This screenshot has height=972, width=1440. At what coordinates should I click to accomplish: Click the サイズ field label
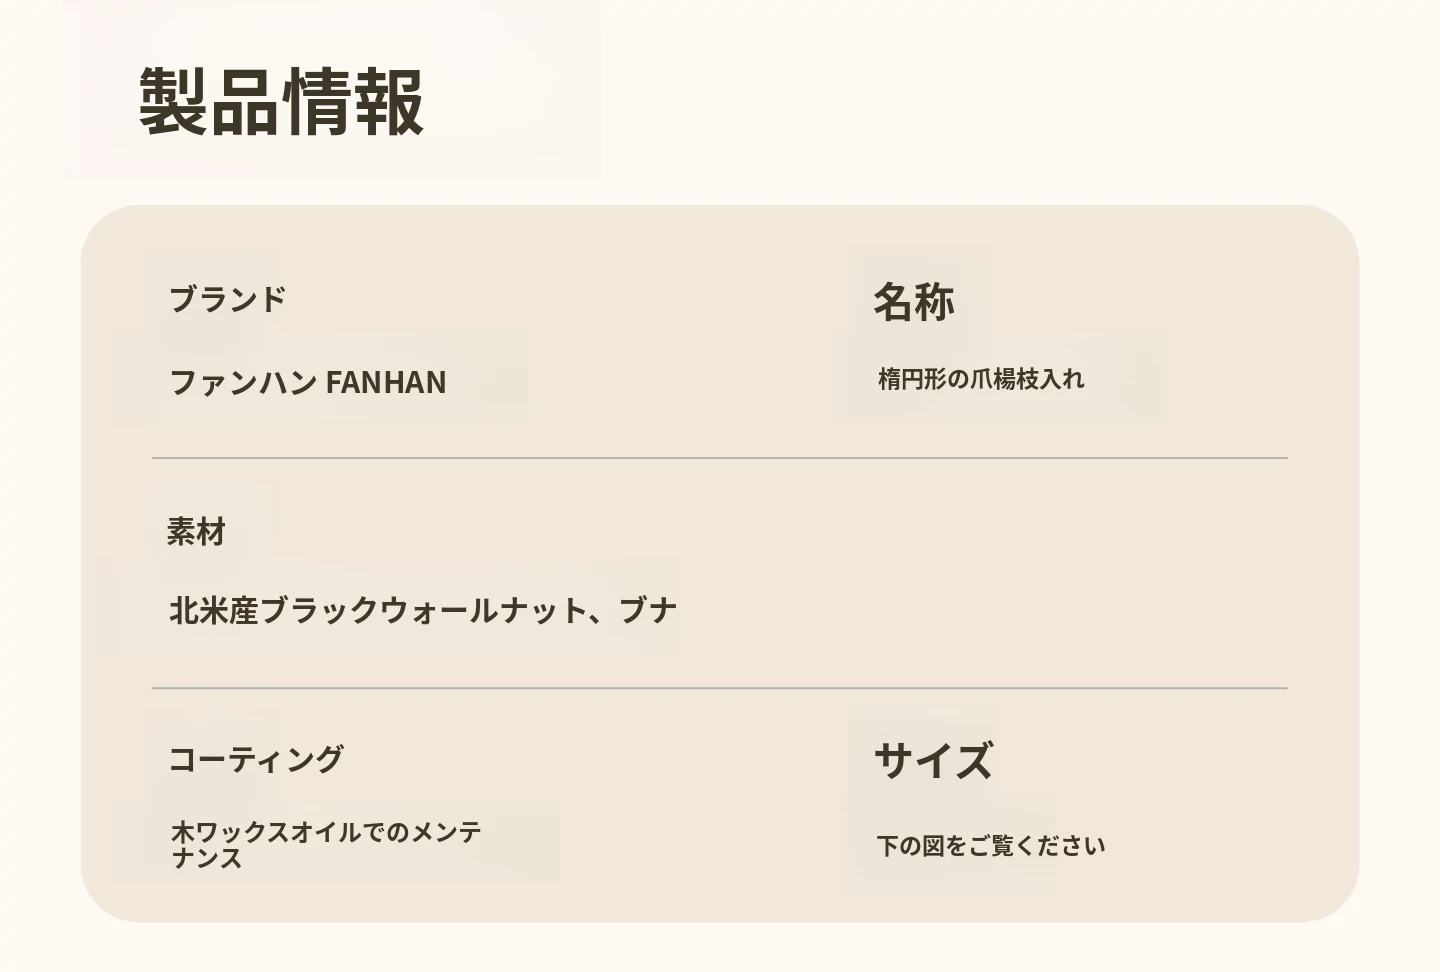933,760
